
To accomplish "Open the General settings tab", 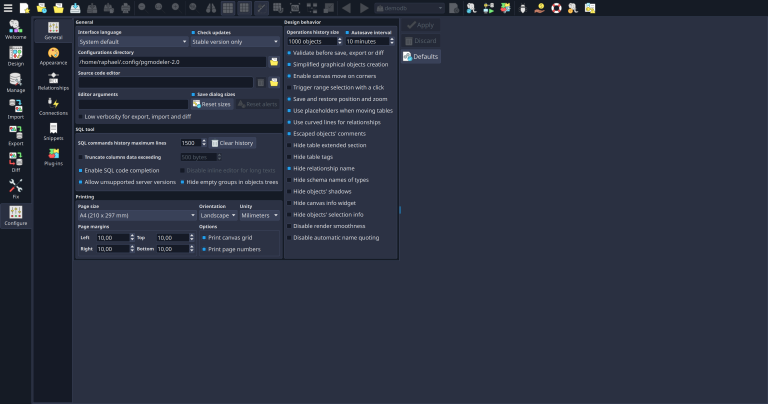I will pos(53,31).
